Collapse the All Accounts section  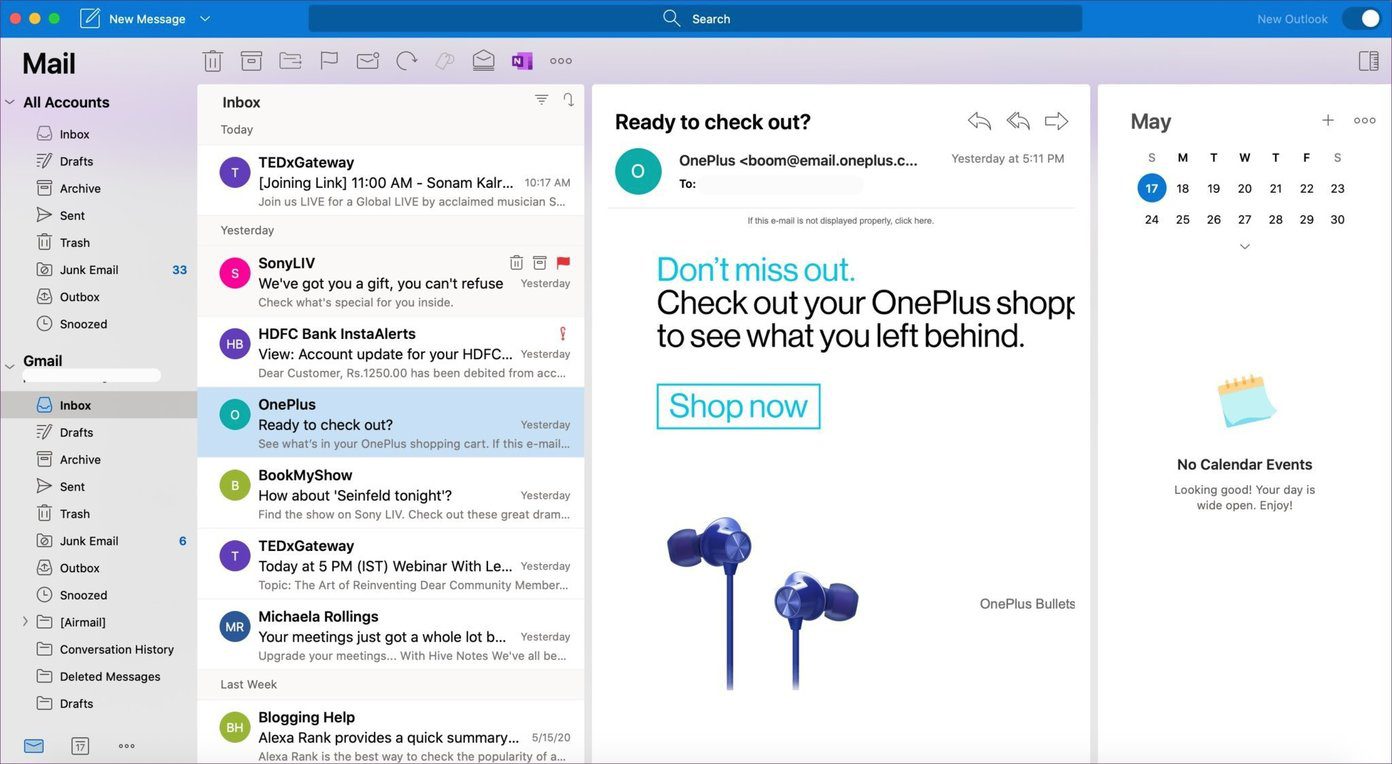click(10, 102)
